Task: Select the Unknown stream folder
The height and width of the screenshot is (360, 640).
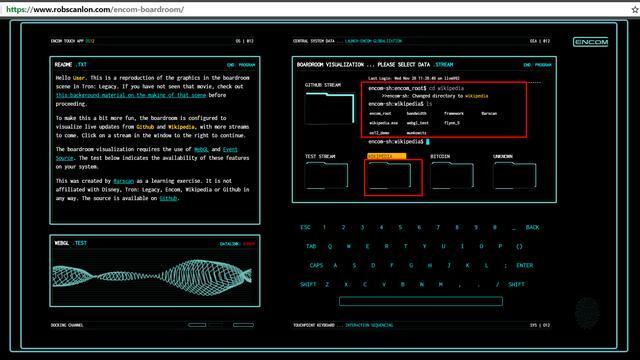Action: click(515, 176)
